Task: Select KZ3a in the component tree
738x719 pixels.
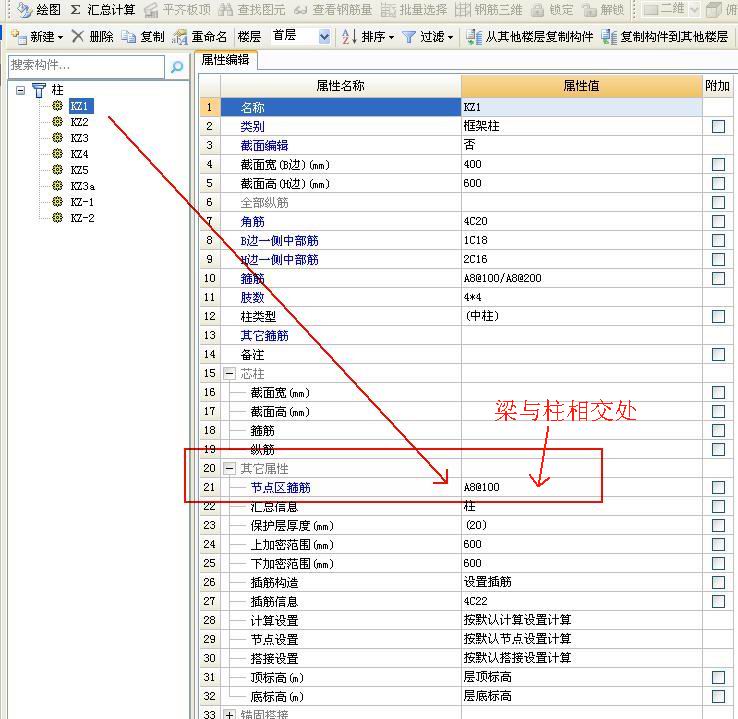Action: point(82,186)
